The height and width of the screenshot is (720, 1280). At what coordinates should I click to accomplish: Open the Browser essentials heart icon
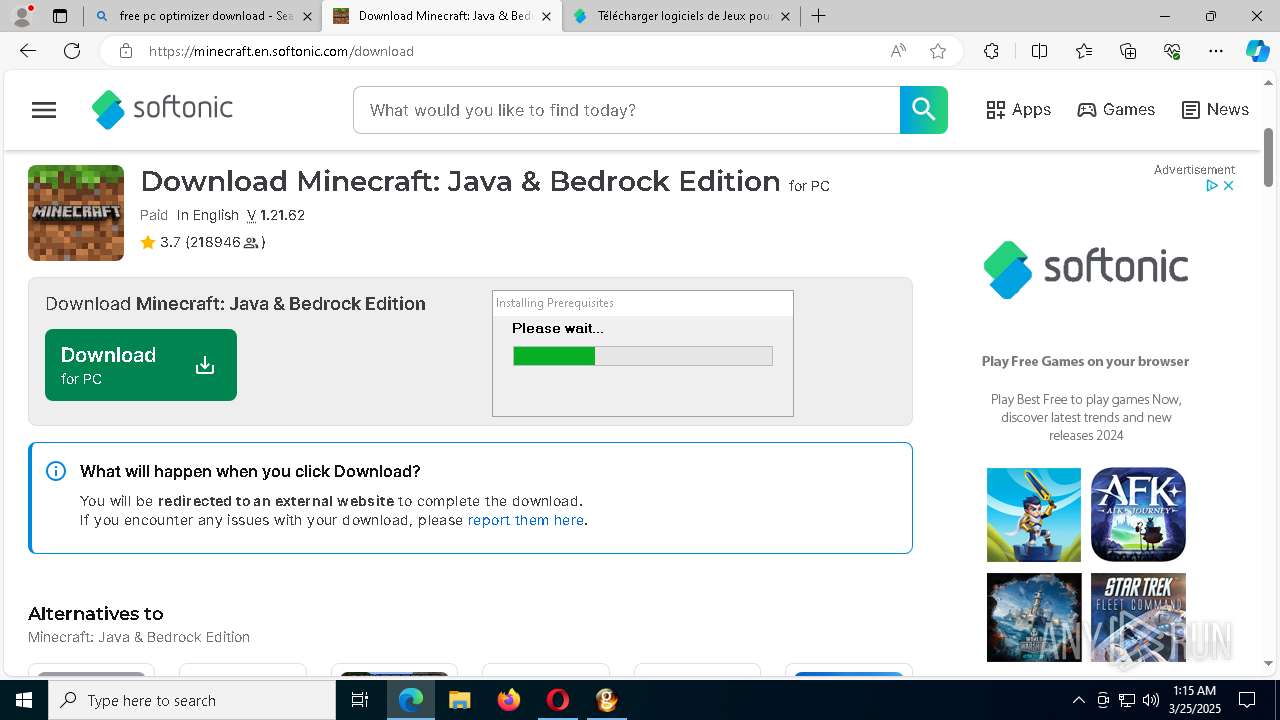point(1172,51)
